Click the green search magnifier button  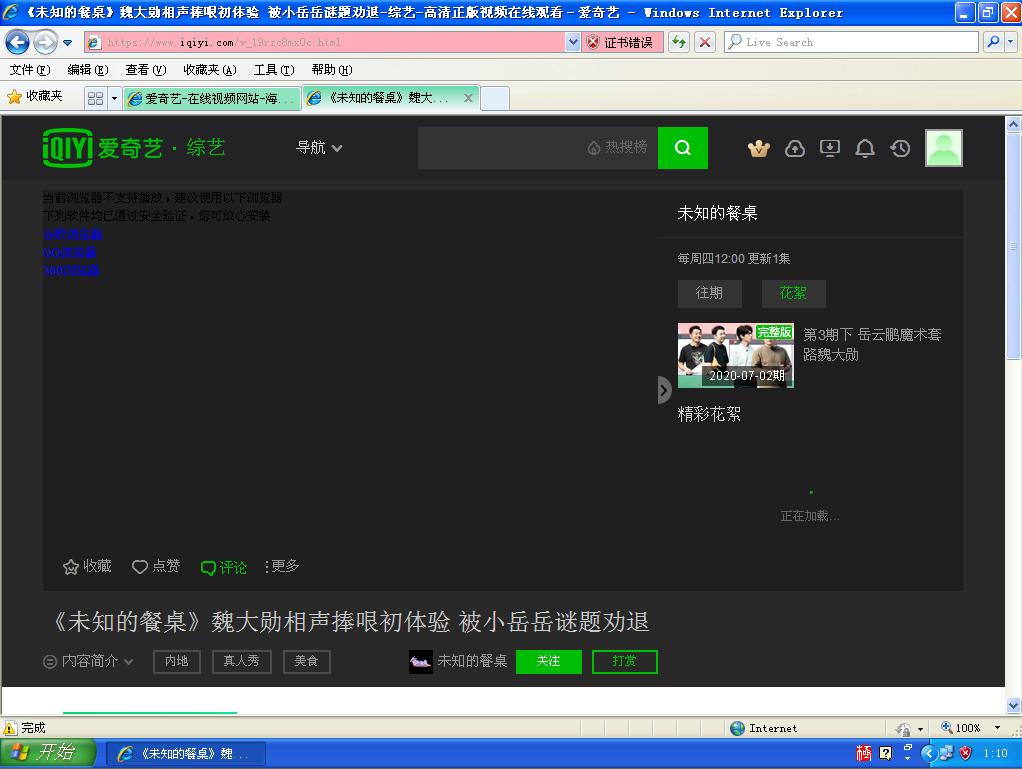[x=683, y=147]
